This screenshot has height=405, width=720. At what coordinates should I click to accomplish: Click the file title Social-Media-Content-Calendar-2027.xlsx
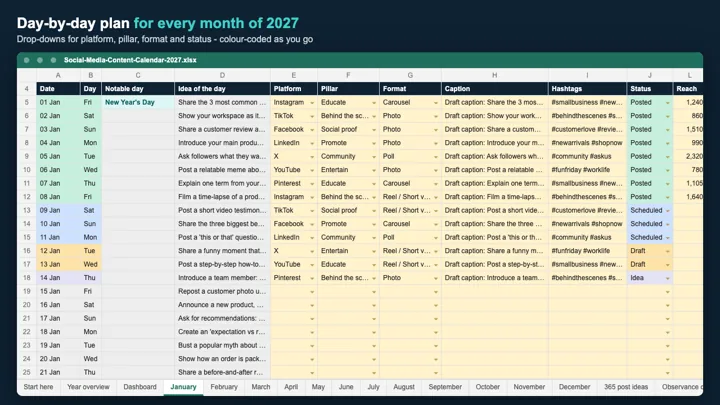(x=130, y=60)
